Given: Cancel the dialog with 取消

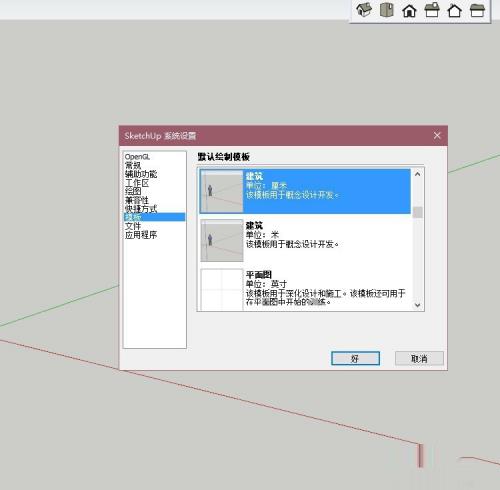Looking at the screenshot, I should (419, 359).
